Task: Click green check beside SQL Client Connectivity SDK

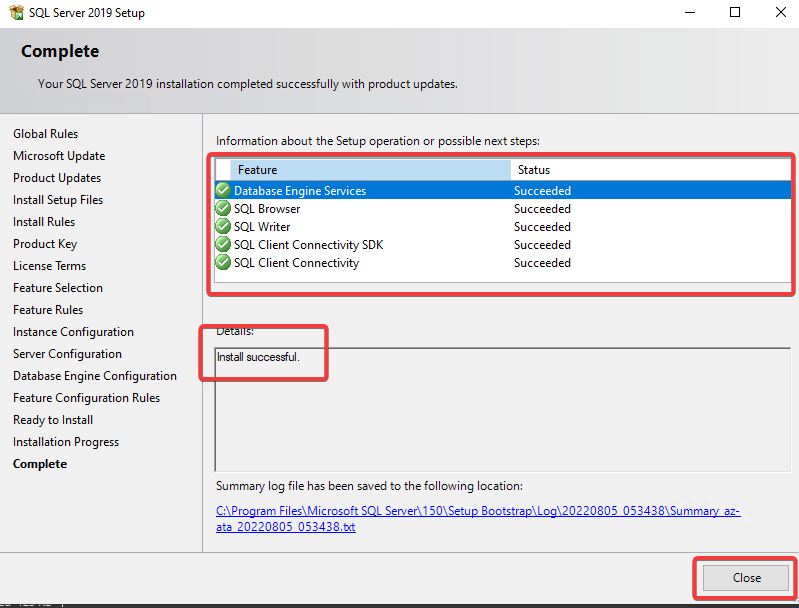Action: click(223, 245)
